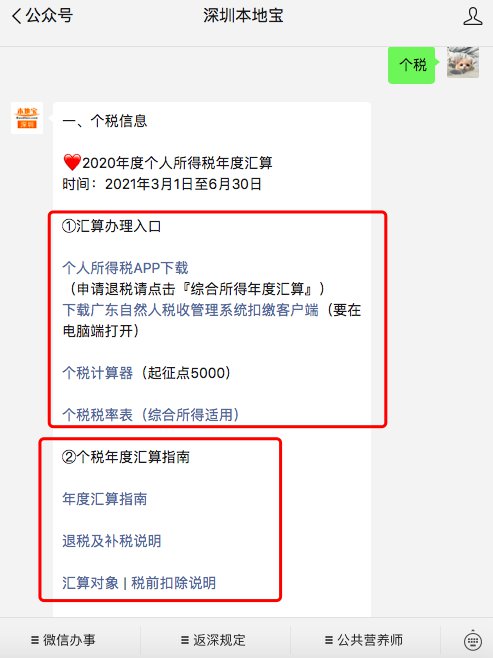Tap the green 个税 message bubble
The image size is (493, 658).
coord(412,65)
